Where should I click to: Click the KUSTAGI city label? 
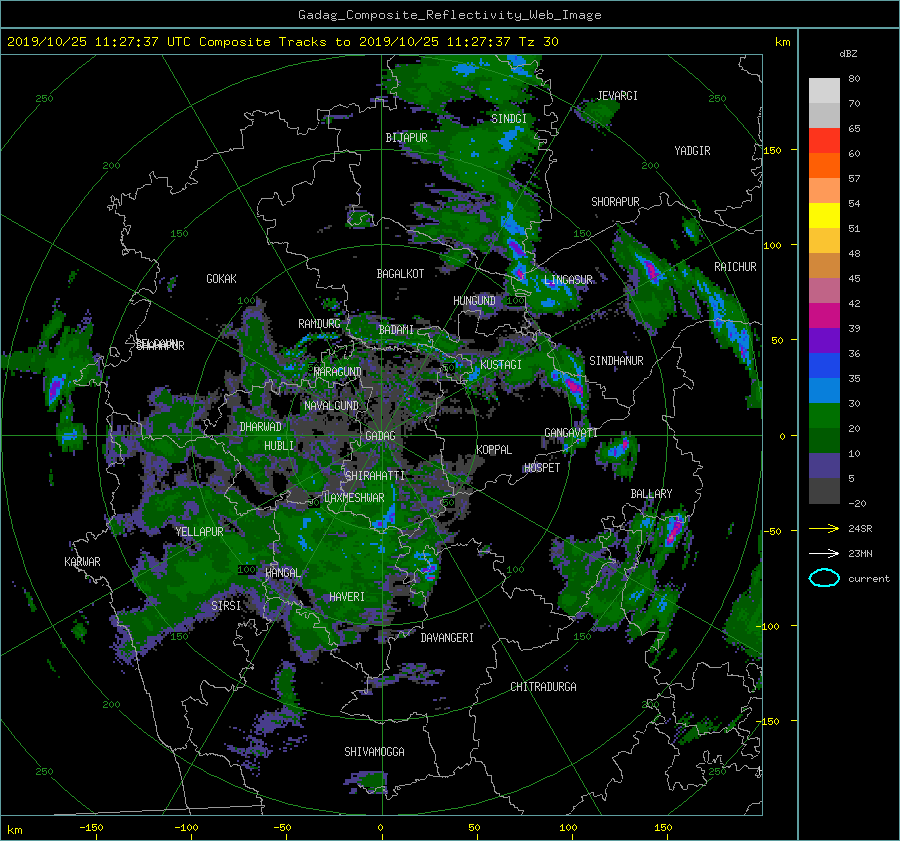(501, 365)
